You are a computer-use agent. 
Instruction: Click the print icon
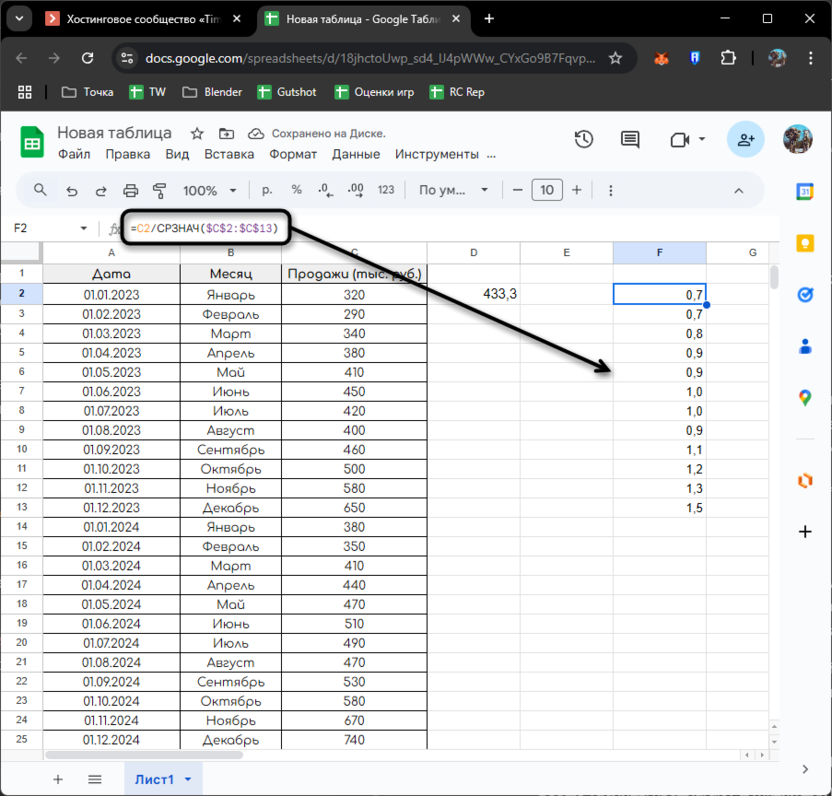pyautogui.click(x=130, y=190)
